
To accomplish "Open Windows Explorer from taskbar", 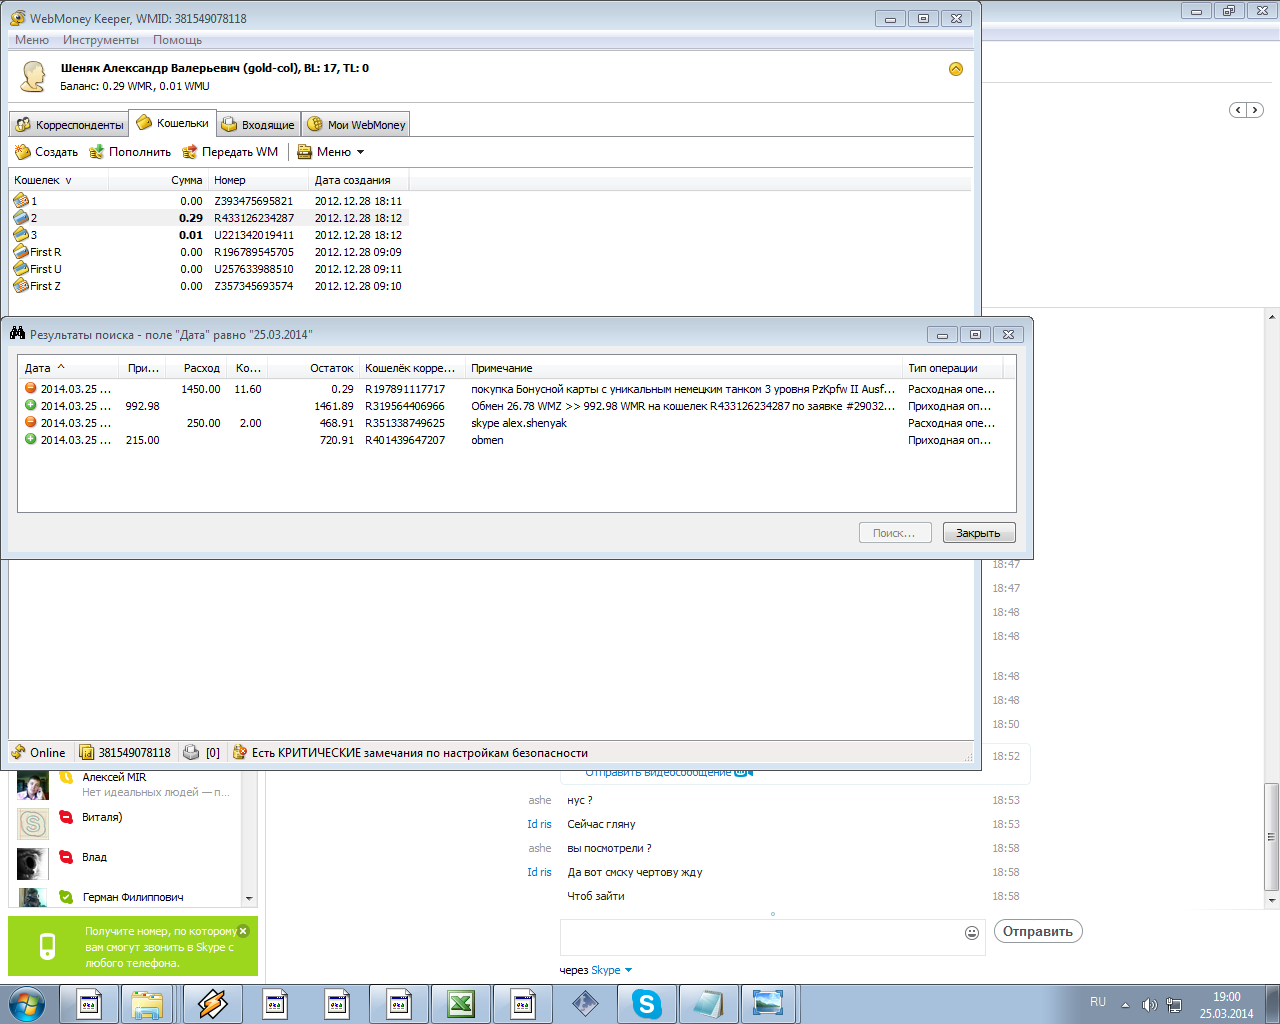I will pyautogui.click(x=148, y=1004).
